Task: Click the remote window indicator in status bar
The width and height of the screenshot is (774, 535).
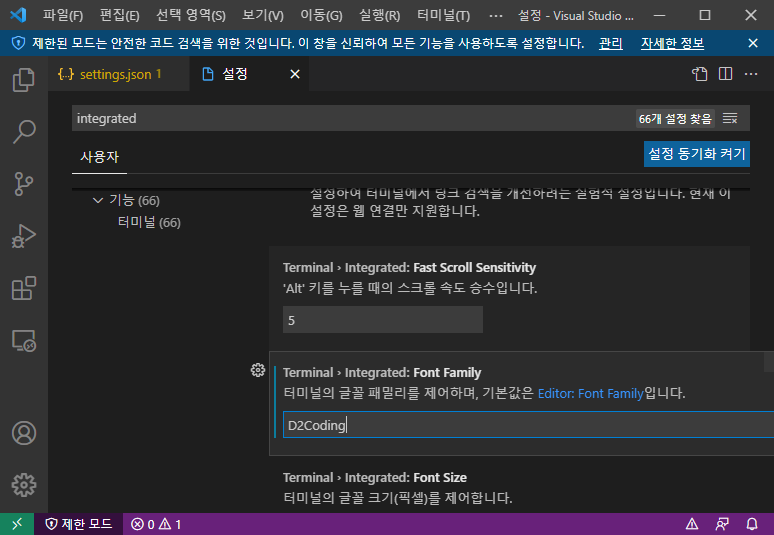Action: (17, 524)
